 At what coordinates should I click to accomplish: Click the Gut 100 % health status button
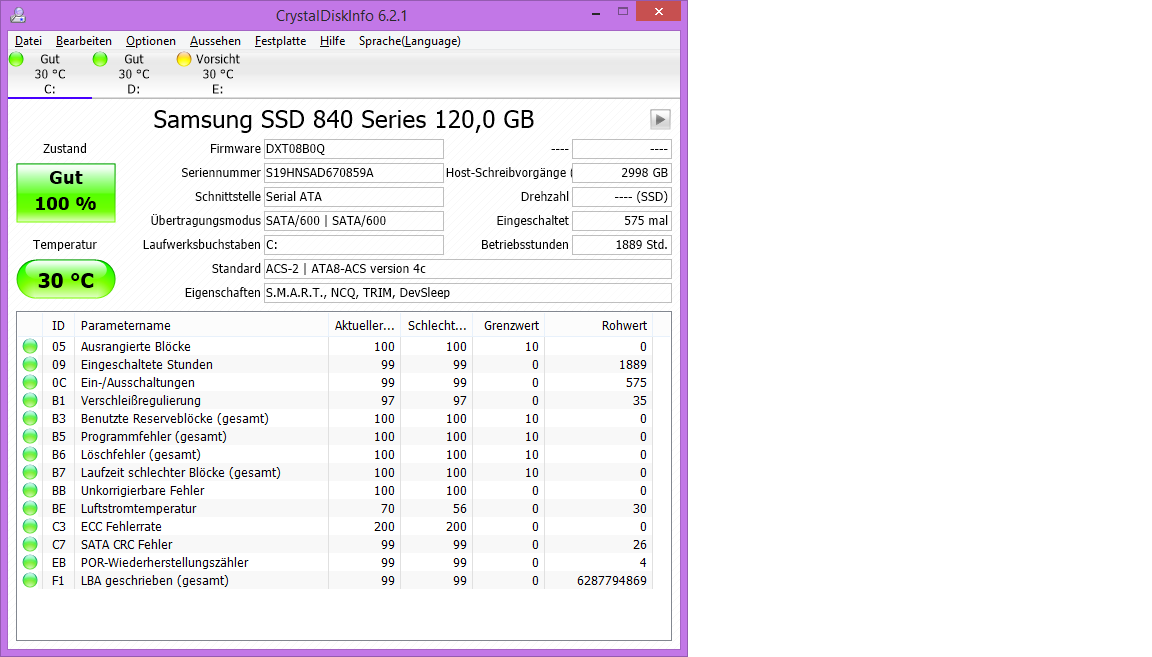[66, 193]
